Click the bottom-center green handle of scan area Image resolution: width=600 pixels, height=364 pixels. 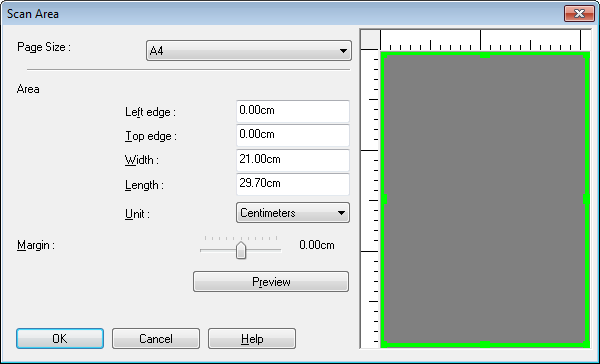coord(485,344)
